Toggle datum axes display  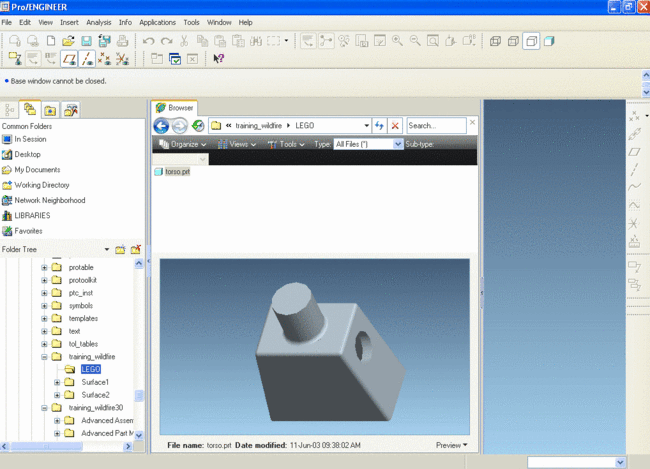click(87, 59)
